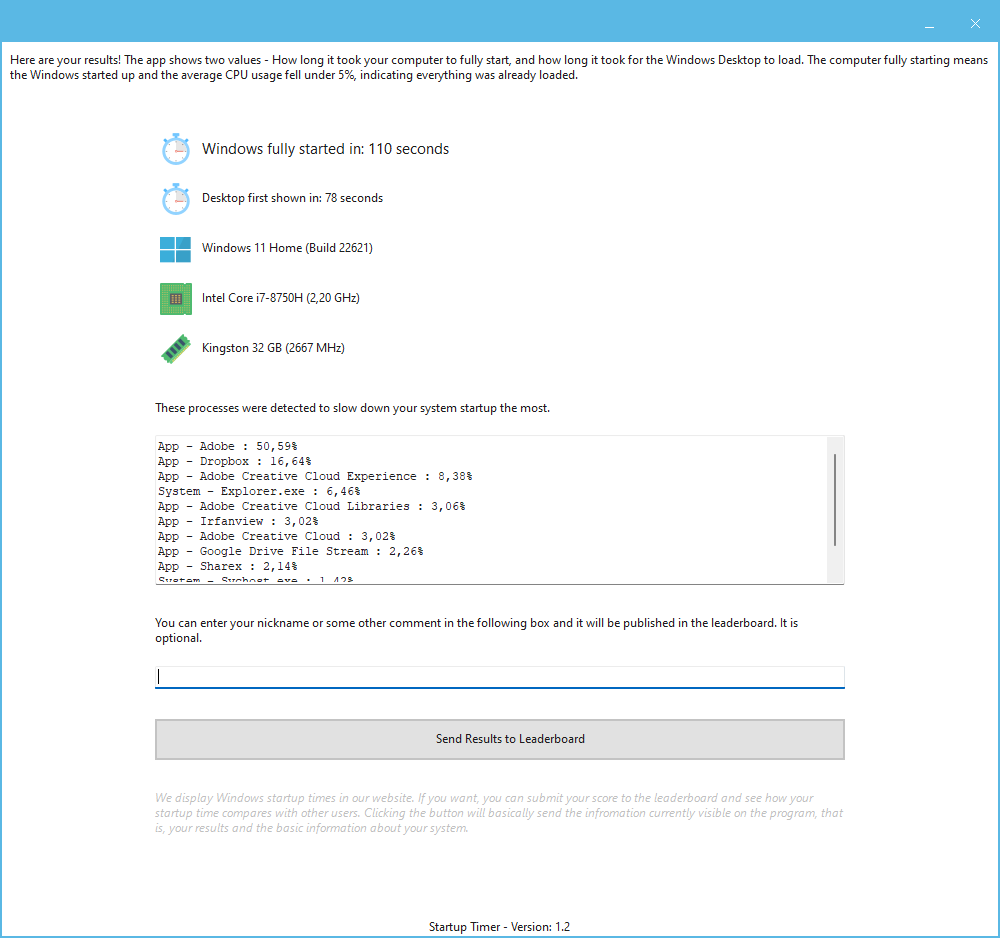Select the 'App - Adobe Creative Cloud : 3,02%' line
Image resolution: width=1000 pixels, height=938 pixels.
(277, 536)
